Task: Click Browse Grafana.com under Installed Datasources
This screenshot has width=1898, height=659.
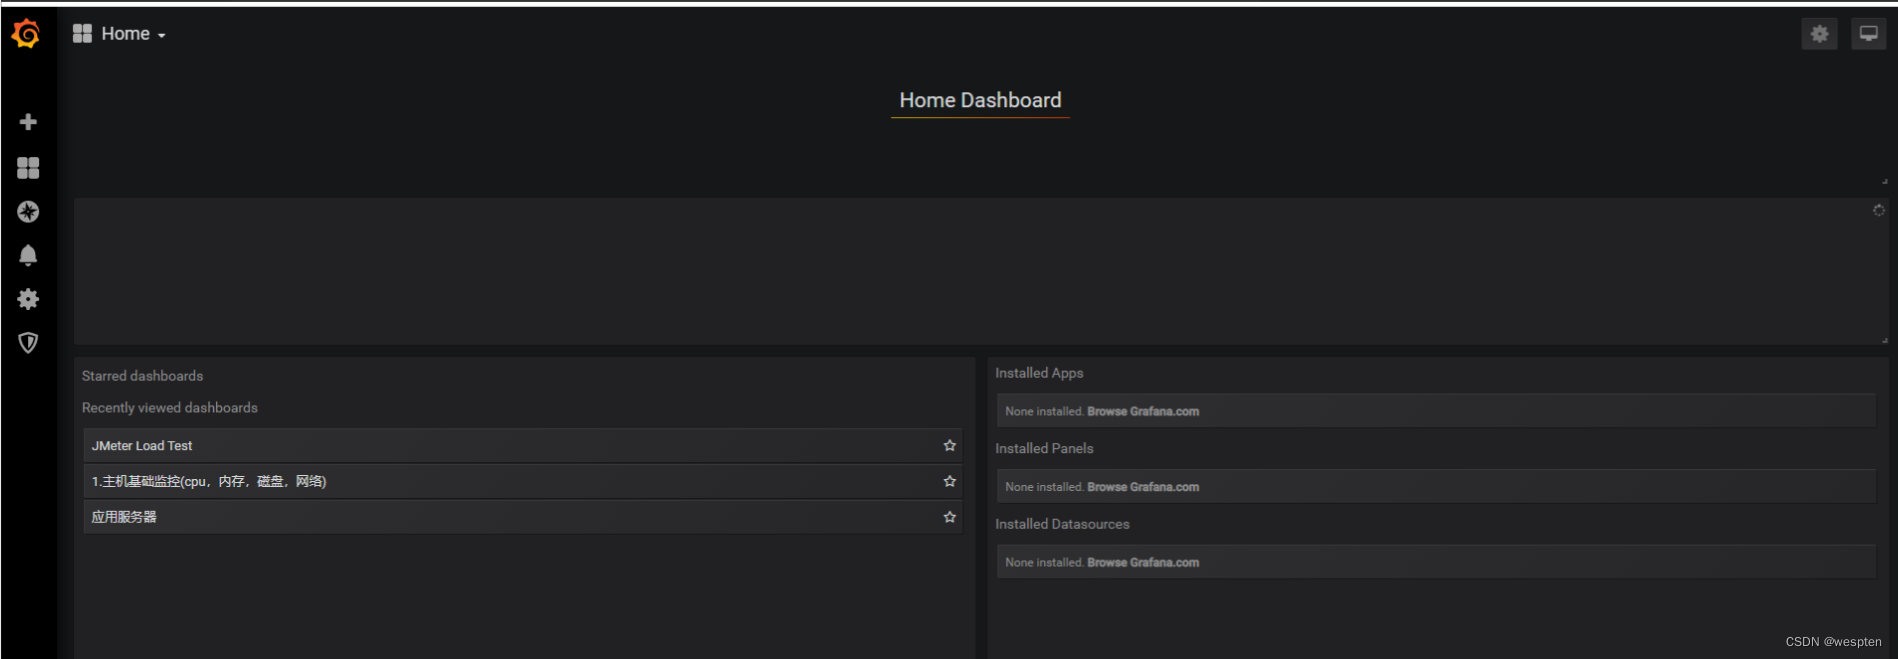Action: [1142, 563]
